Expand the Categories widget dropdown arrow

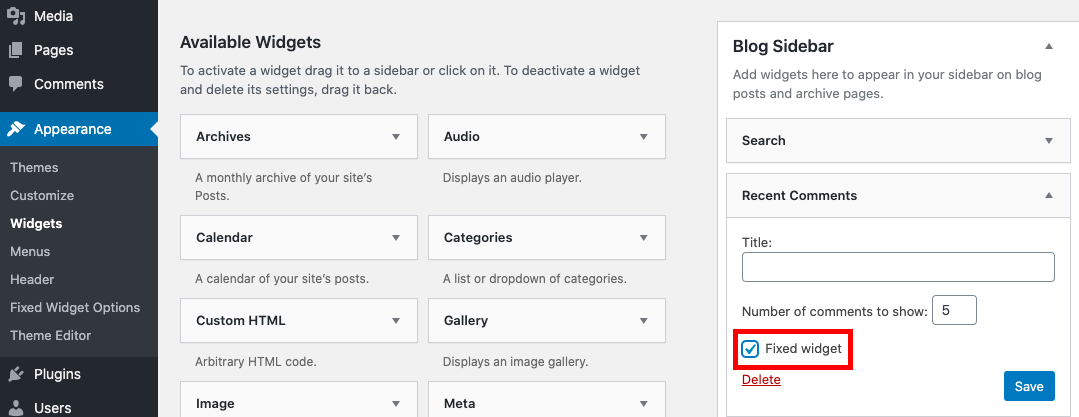coord(644,238)
